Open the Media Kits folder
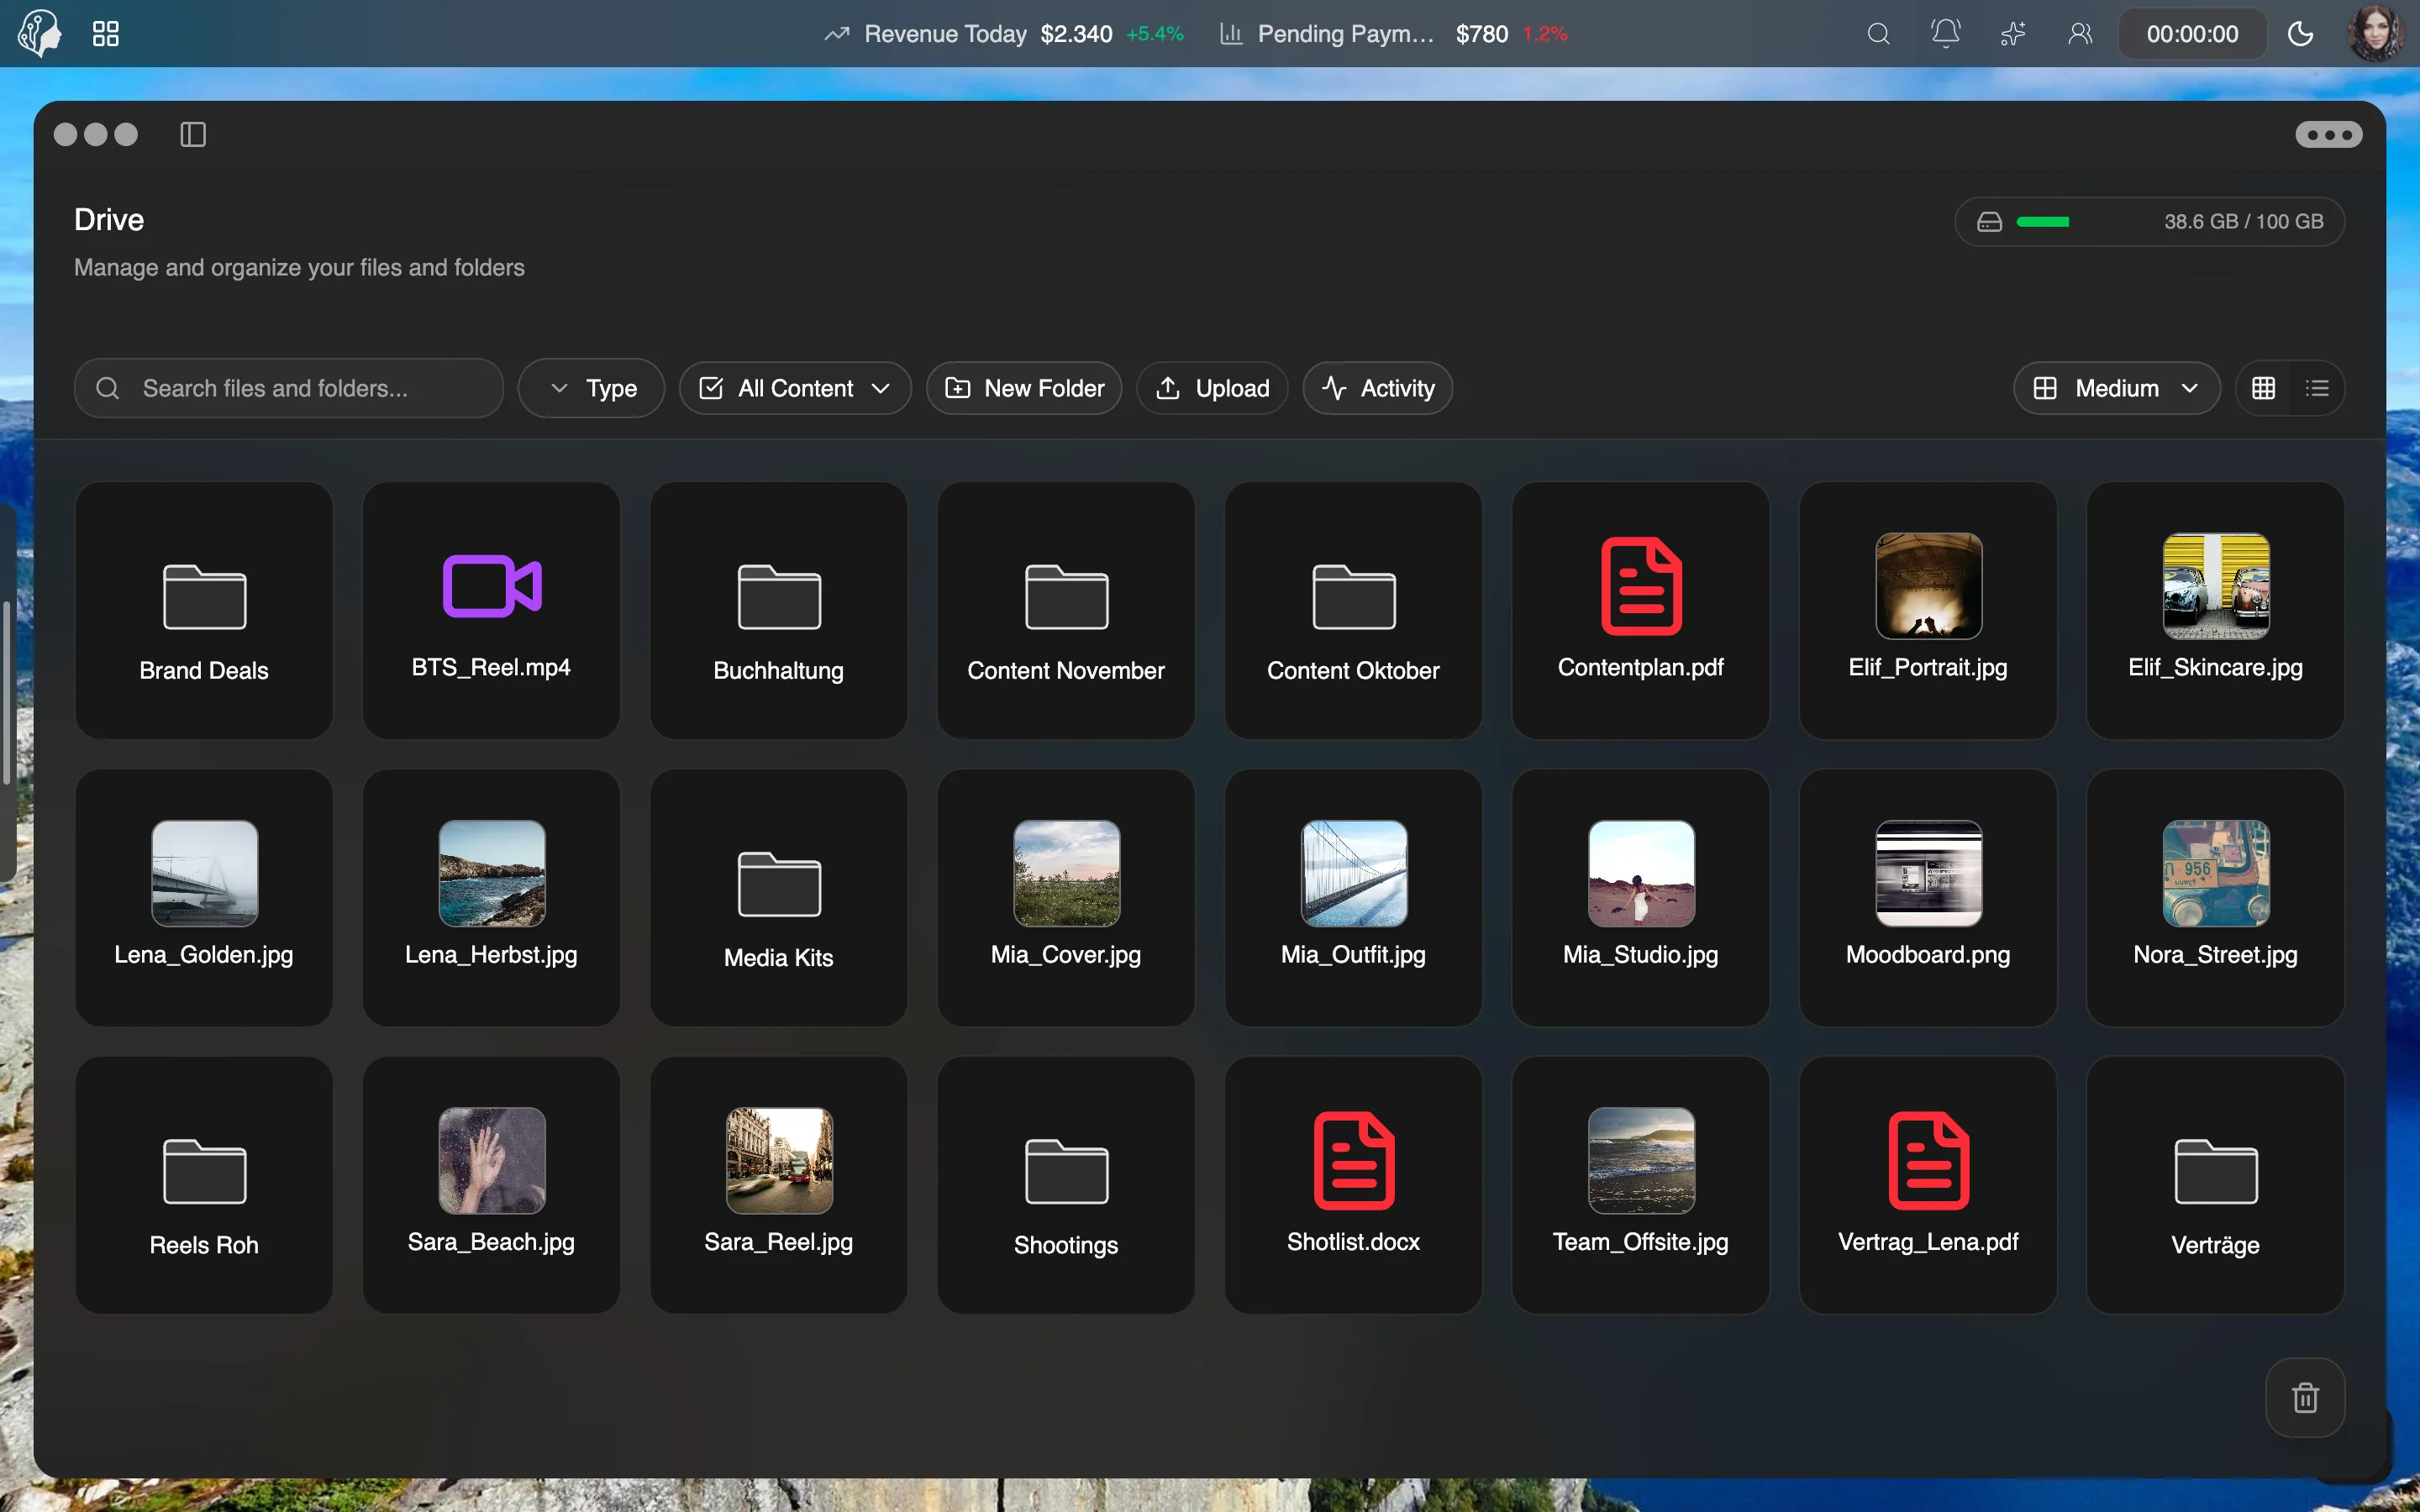2420x1512 pixels. tap(779, 898)
